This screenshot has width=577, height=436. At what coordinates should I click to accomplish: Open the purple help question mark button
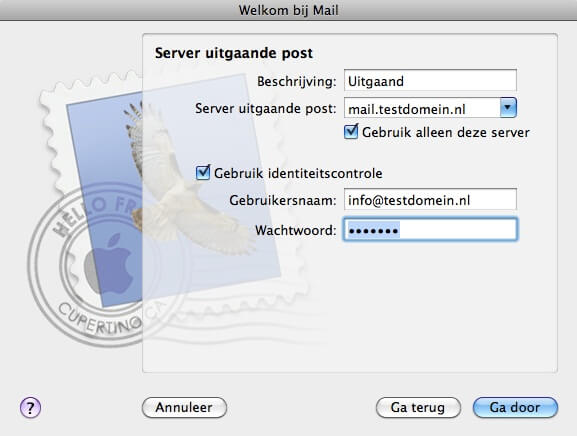click(30, 408)
